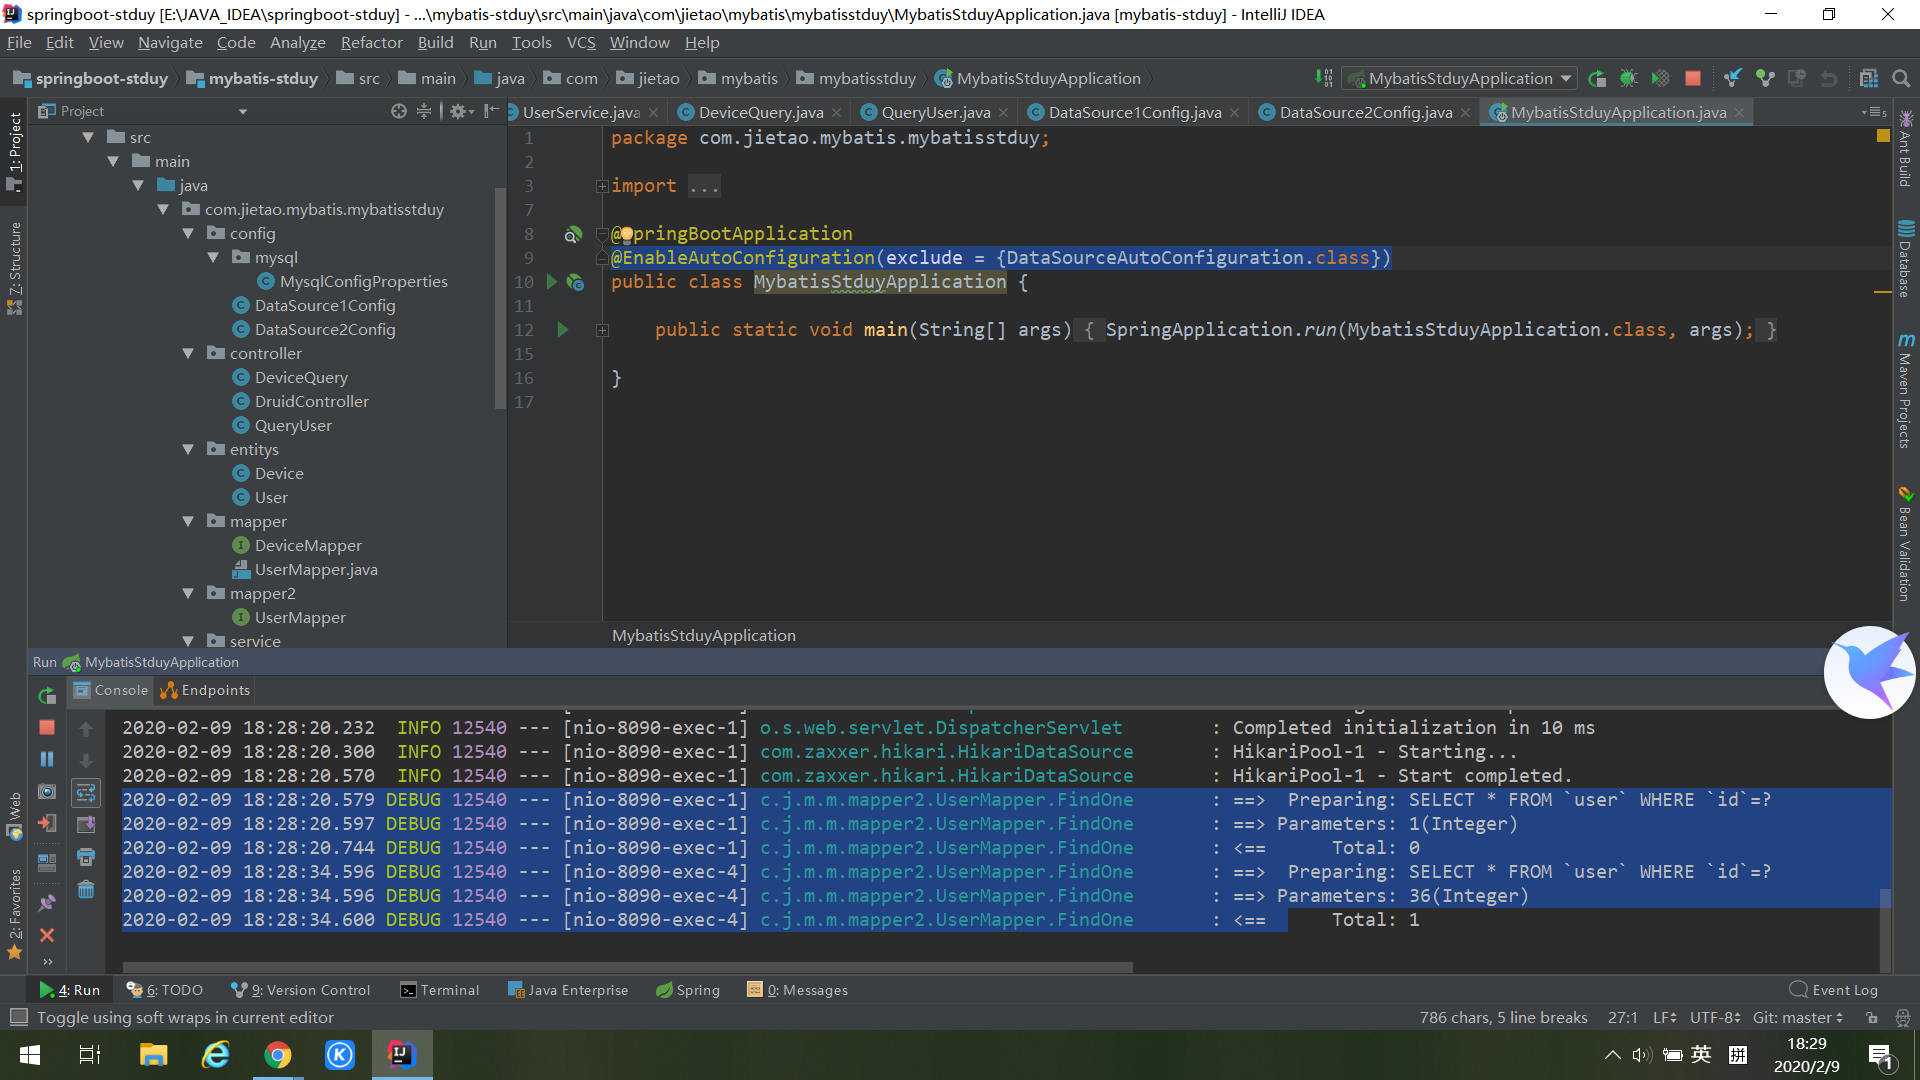The image size is (1920, 1080).
Task: Click the Print console output icon
Action: [x=86, y=857]
